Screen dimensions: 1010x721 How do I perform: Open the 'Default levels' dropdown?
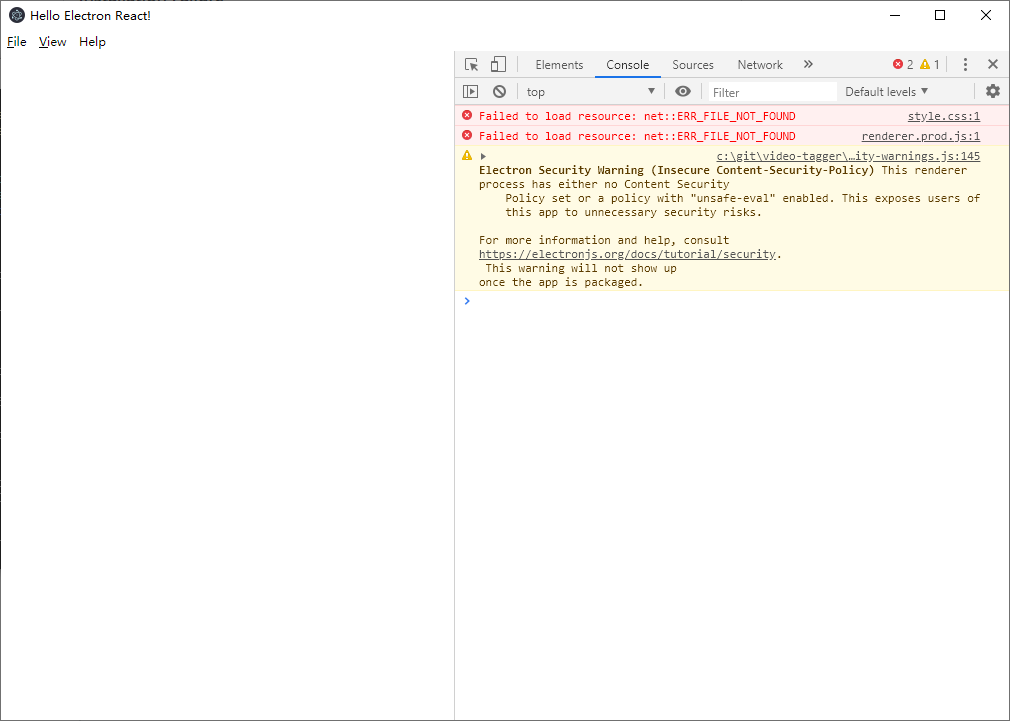887,91
